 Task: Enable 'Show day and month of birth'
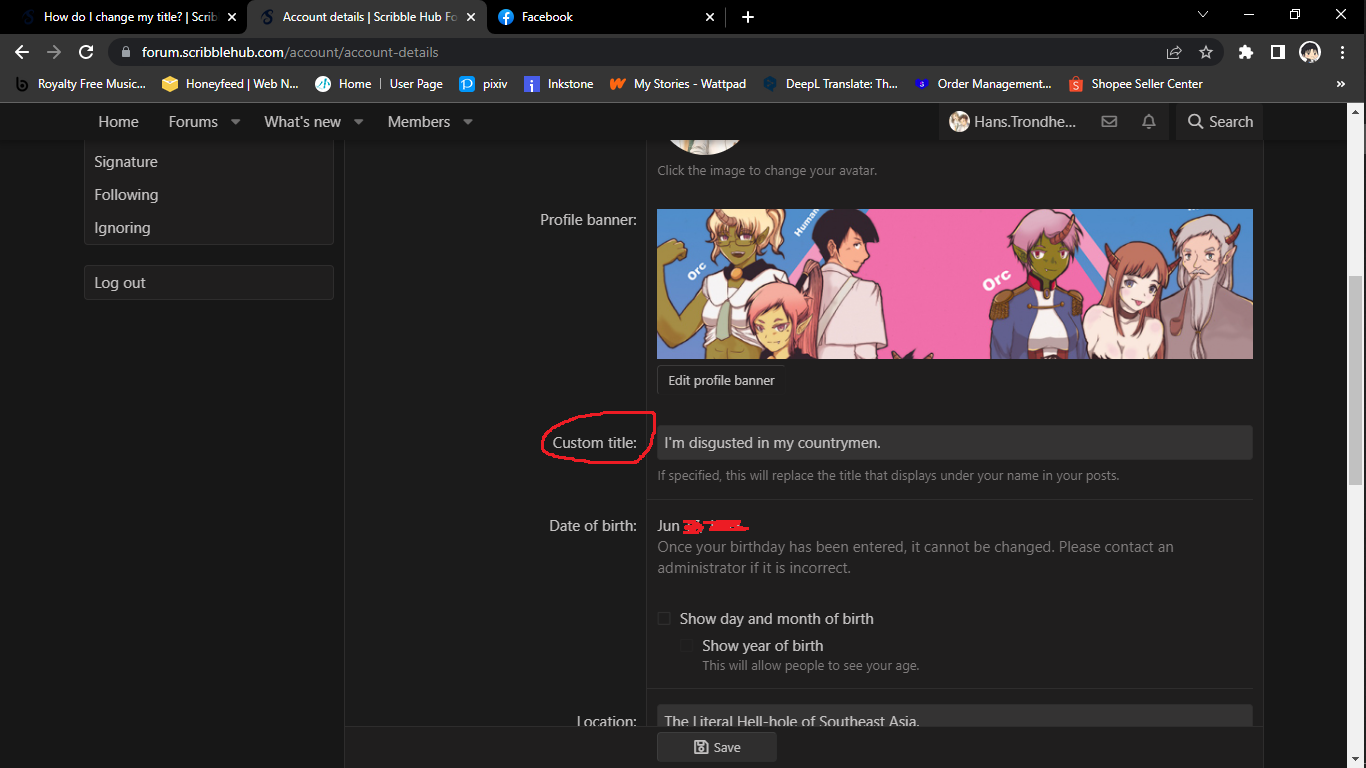663,618
